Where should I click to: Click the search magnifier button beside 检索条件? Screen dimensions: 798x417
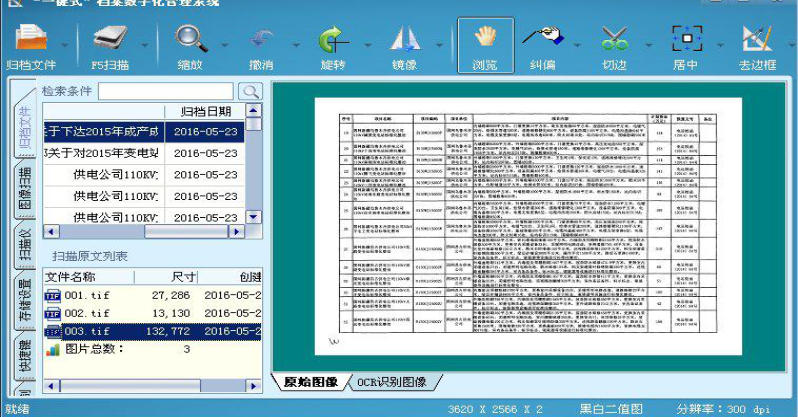coord(249,91)
